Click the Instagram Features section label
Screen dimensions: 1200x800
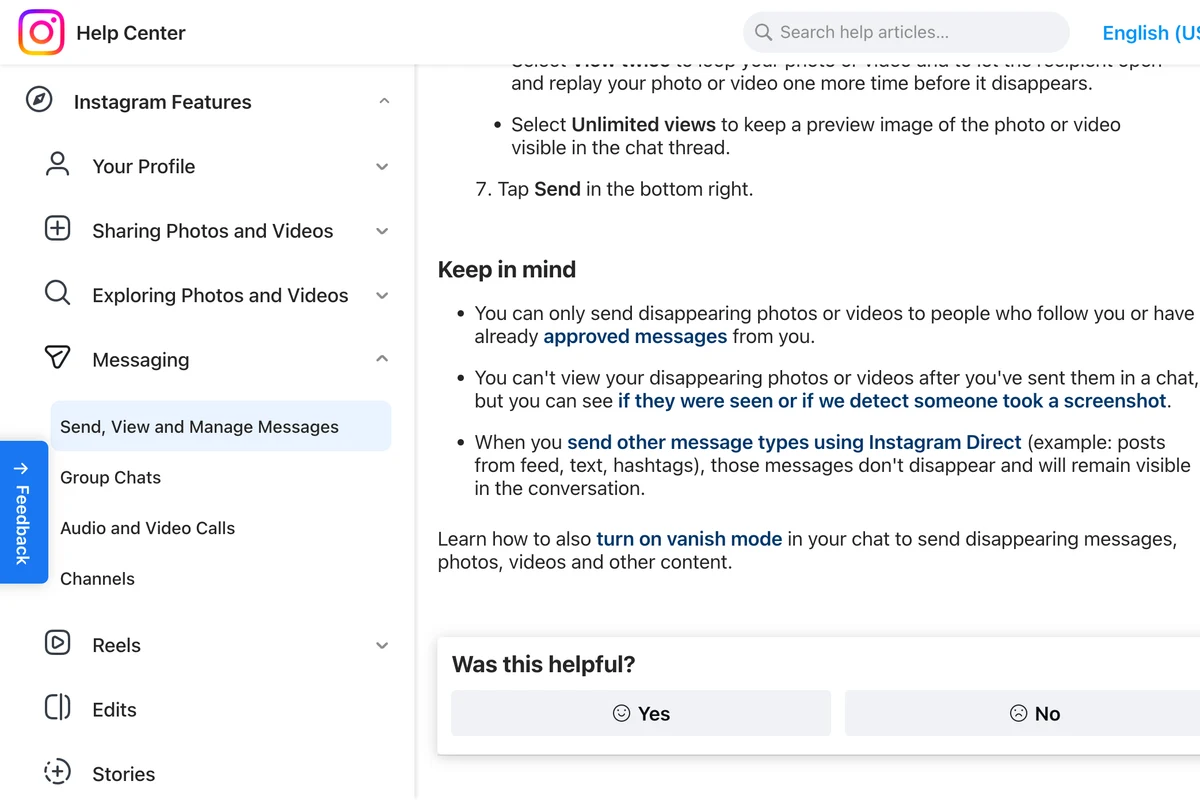pyautogui.click(x=162, y=102)
